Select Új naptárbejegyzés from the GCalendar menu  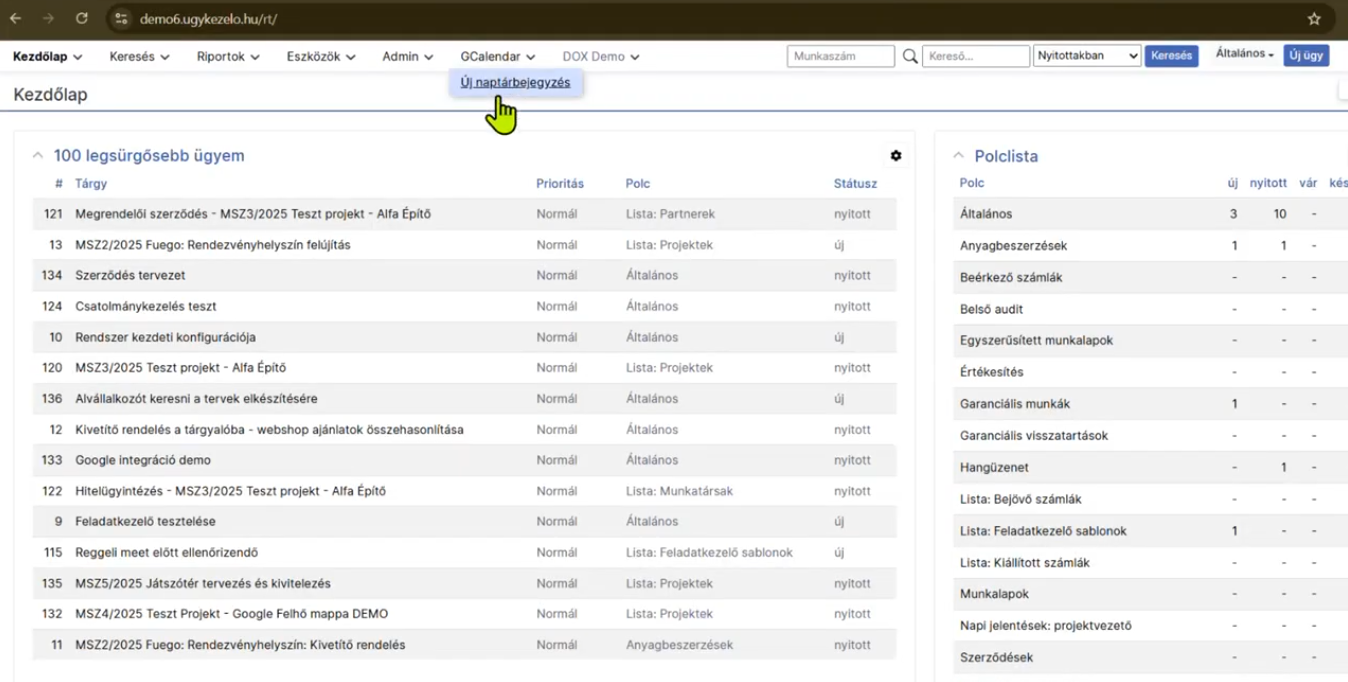[515, 83]
